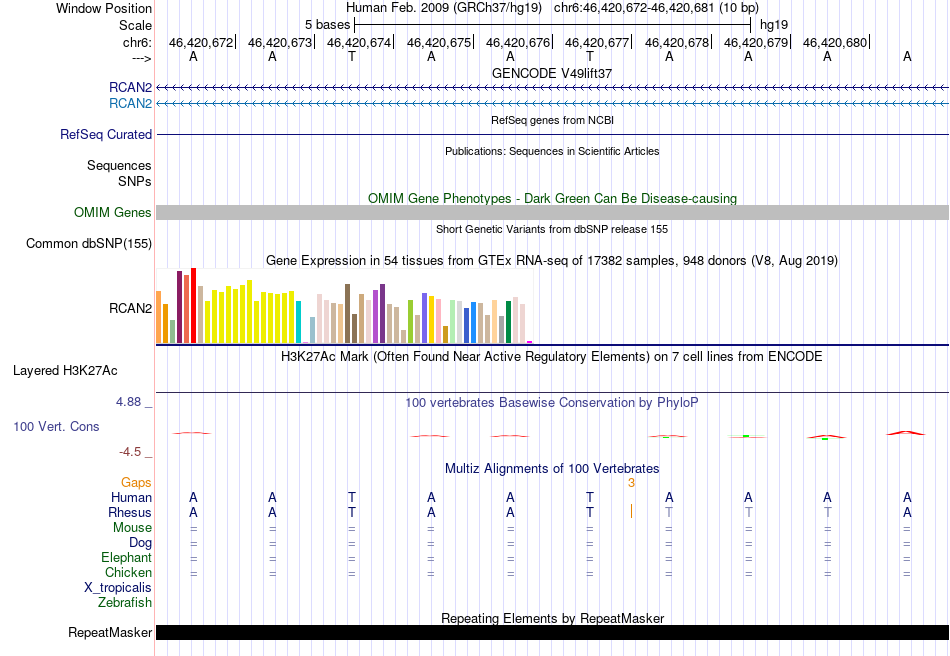
Task: Click the orange gap count 3
Action: [631, 482]
